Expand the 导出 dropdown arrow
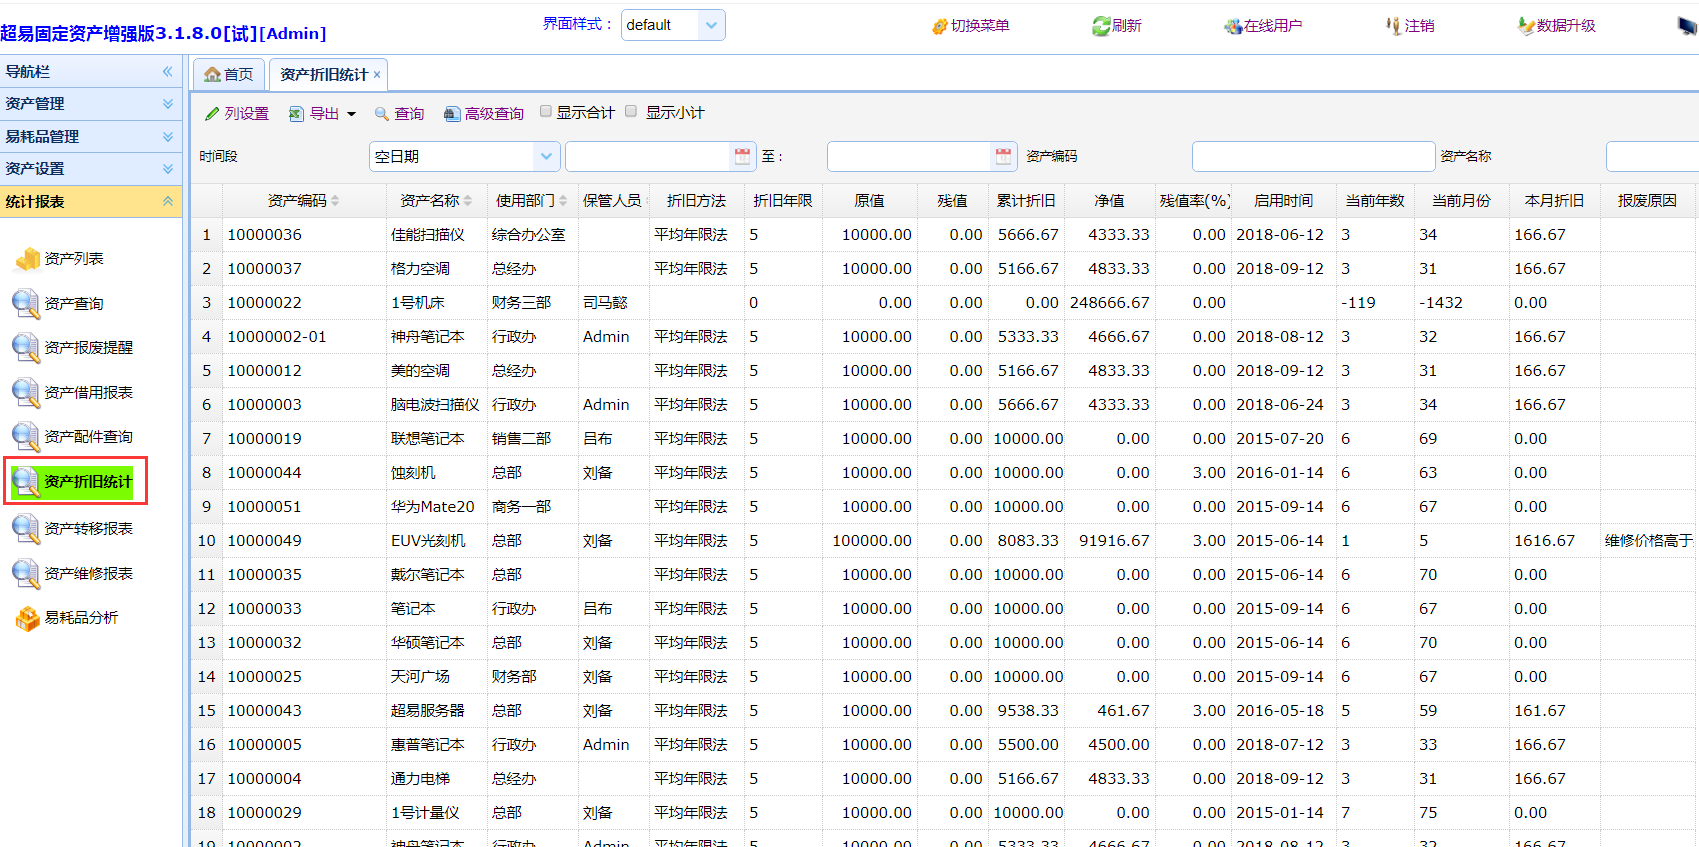Viewport: 1699px width, 847px height. (x=351, y=114)
